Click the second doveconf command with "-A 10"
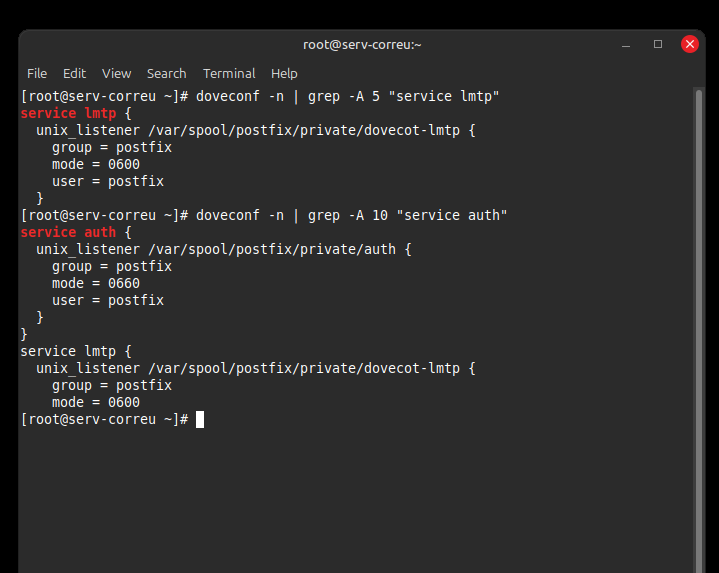Screen dimensions: 719x573 352,215
